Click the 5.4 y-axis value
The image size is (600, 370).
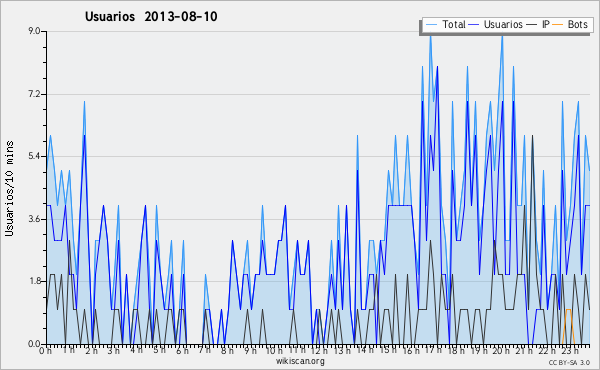[34, 156]
